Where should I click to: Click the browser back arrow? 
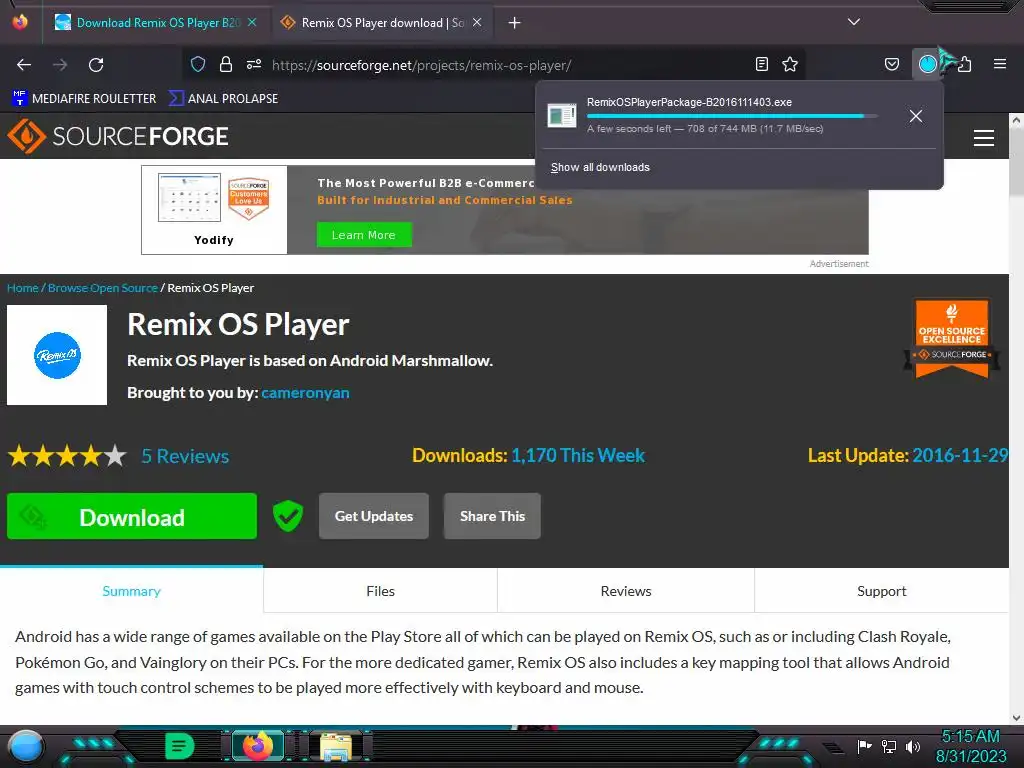point(24,65)
